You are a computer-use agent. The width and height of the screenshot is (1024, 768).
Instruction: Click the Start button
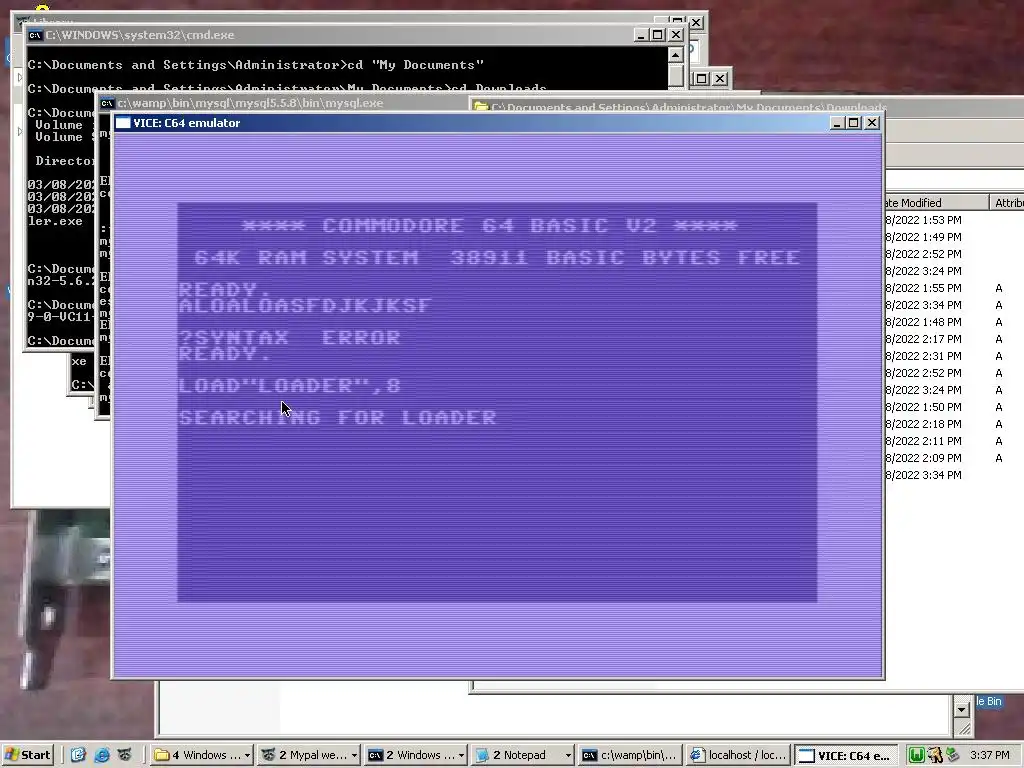coord(27,755)
